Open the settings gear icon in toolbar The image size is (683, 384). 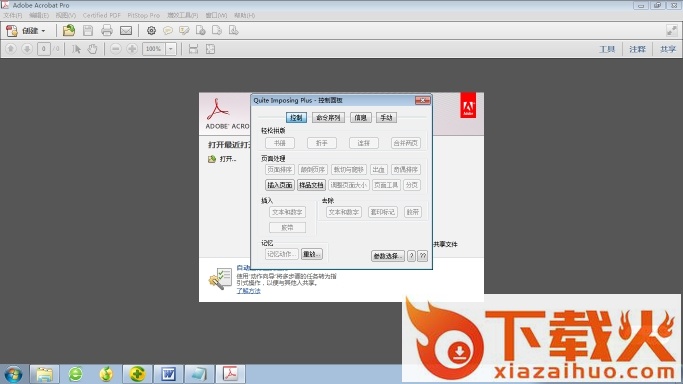coord(151,30)
